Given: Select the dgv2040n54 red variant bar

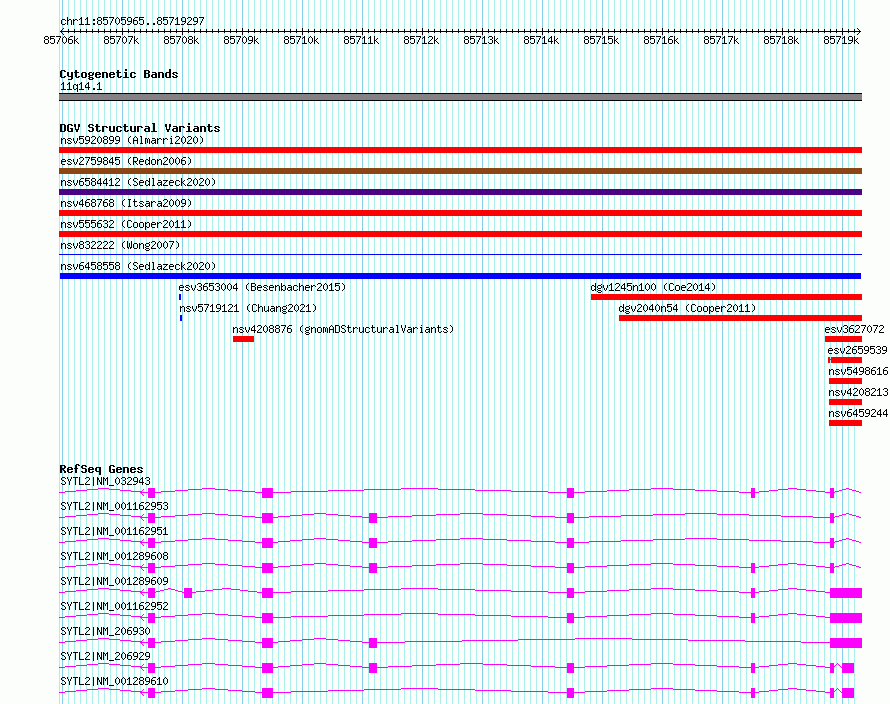Looking at the screenshot, I should (741, 318).
